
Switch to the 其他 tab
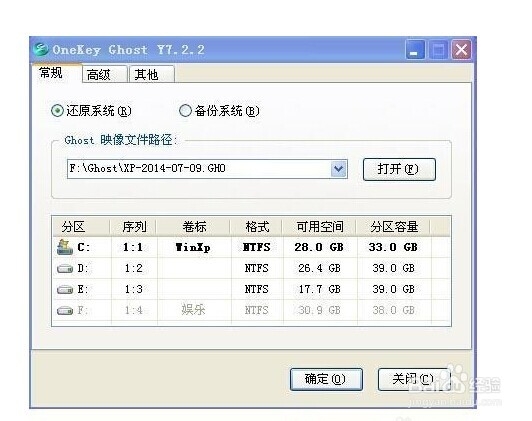click(152, 74)
